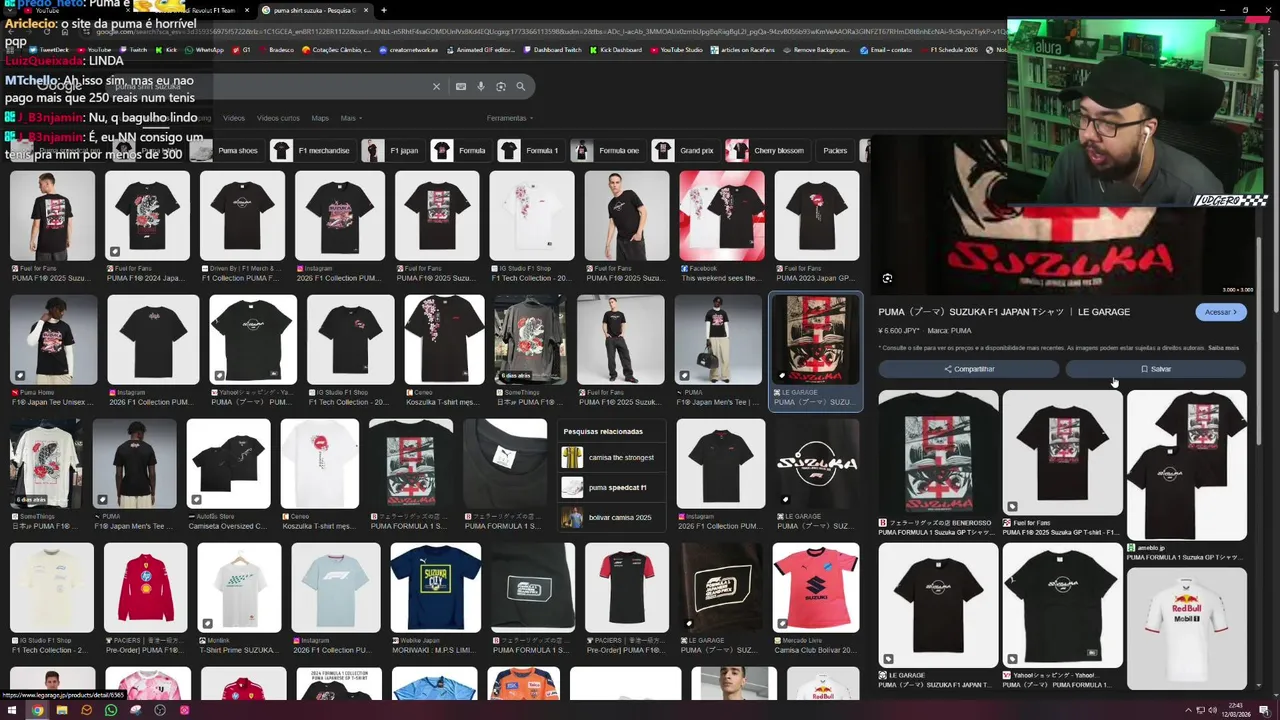Open the pink app on the taskbar
Image resolution: width=1280 pixels, height=720 pixels.
(x=184, y=710)
